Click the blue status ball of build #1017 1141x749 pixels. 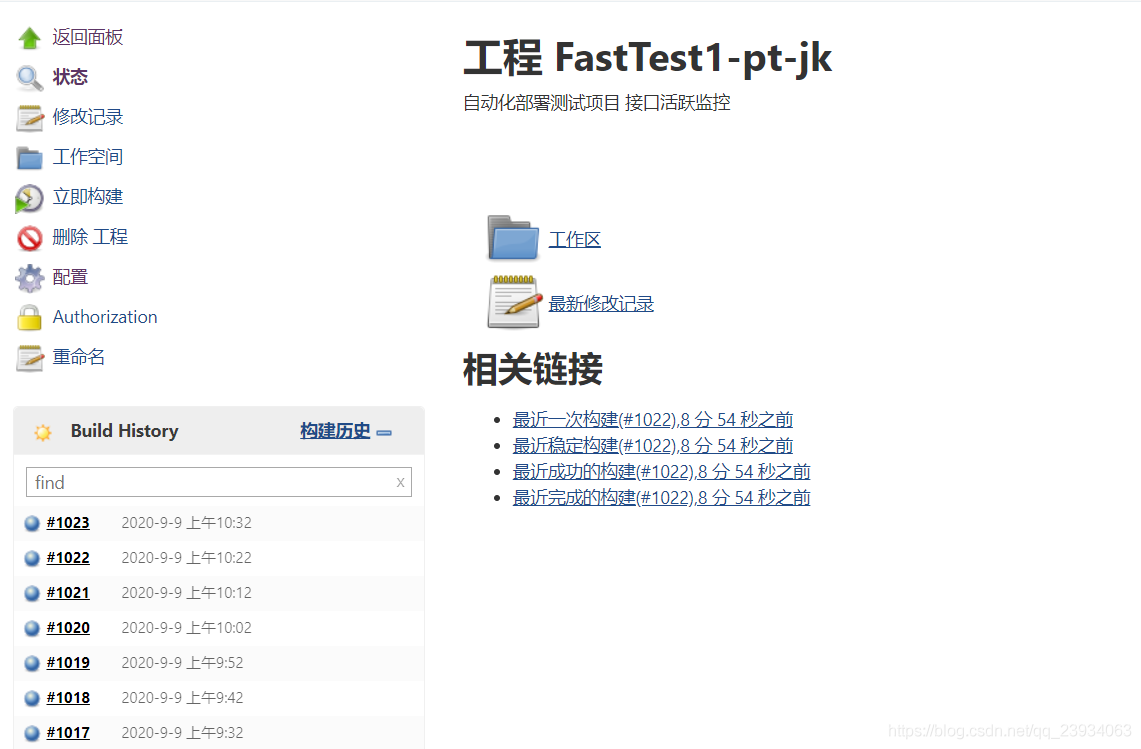[x=32, y=733]
